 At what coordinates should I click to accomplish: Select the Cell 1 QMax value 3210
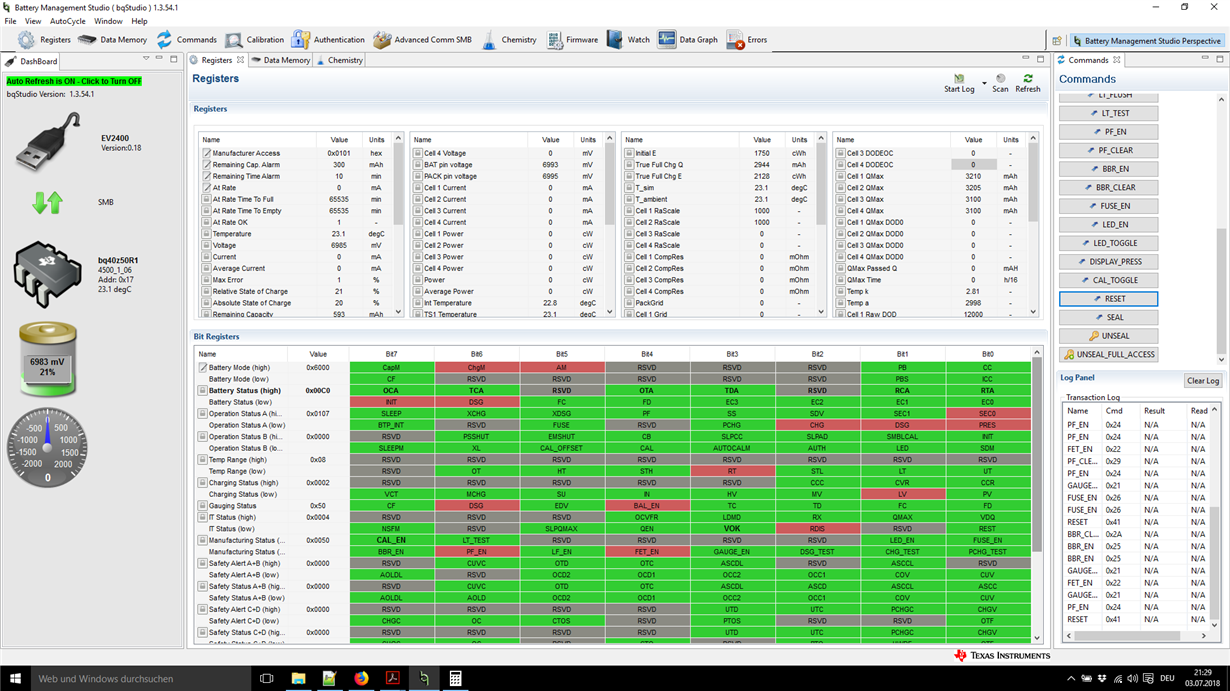[973, 176]
